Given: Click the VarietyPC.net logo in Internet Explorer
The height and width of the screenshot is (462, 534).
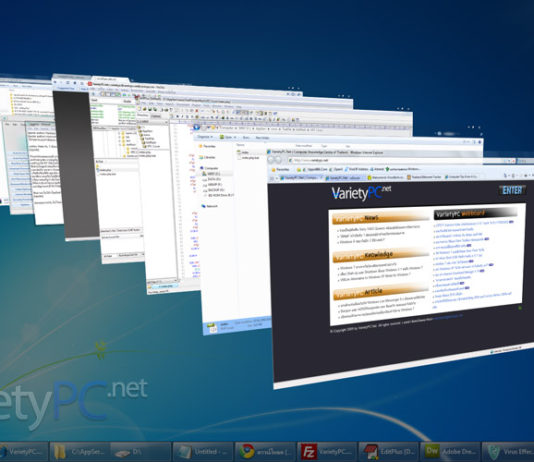Looking at the screenshot, I should pos(361,193).
